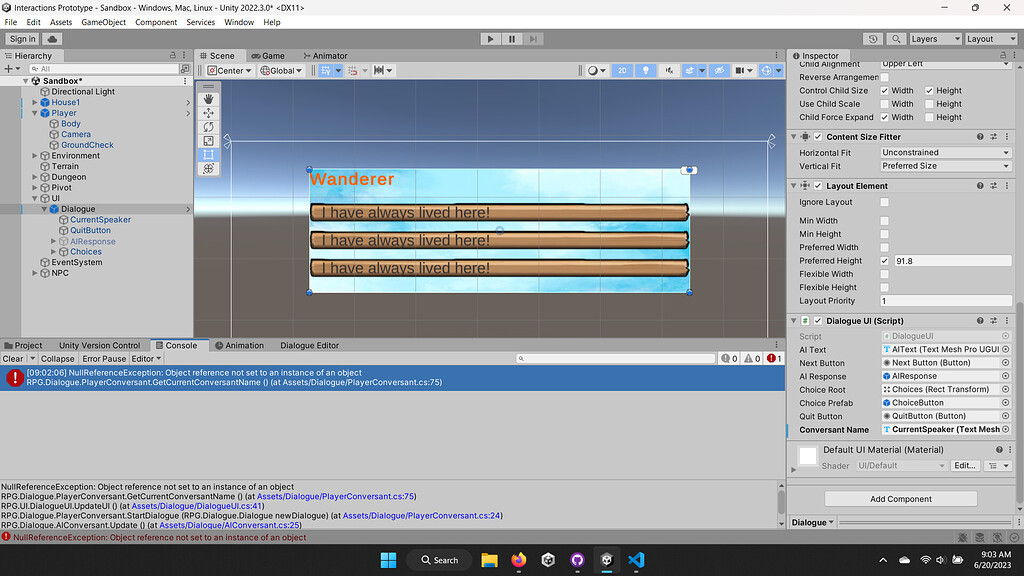Open the Undo History icon
The image size is (1024, 576).
click(873, 39)
